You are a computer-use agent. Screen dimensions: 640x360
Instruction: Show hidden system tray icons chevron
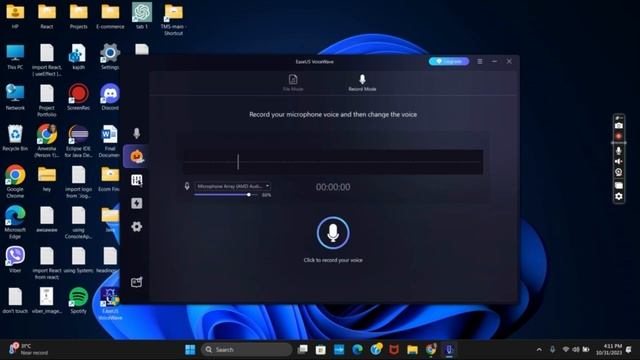pos(539,349)
